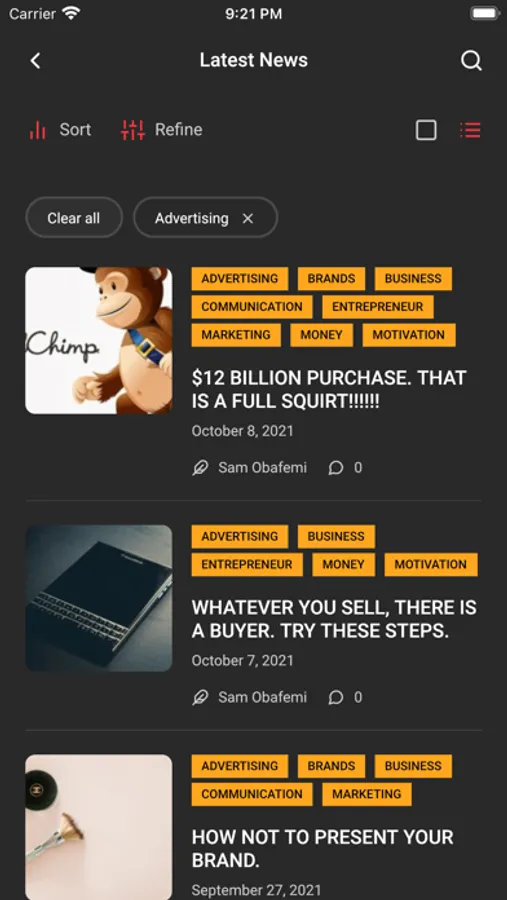Tap the back arrow icon
This screenshot has width=507, height=900.
pyautogui.click(x=36, y=60)
